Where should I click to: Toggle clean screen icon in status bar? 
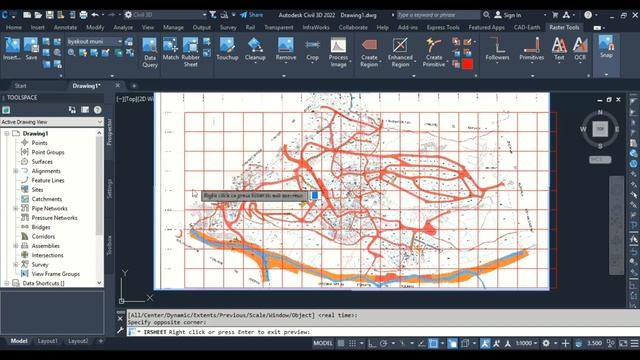point(623,343)
